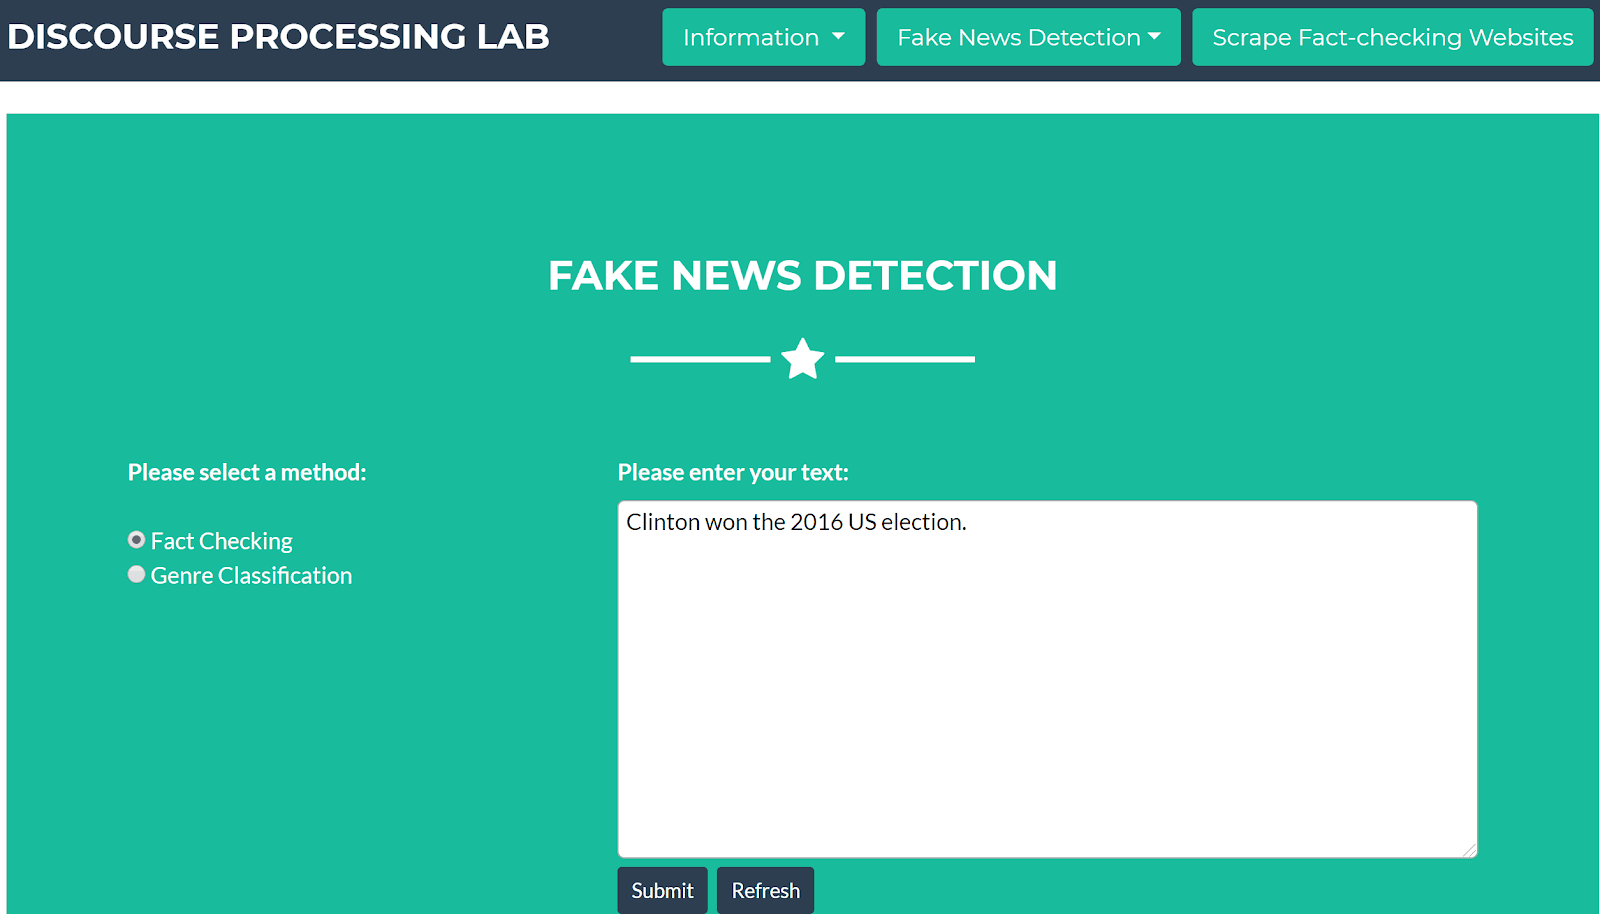This screenshot has height=914, width=1600.
Task: Click the 'Please enter your text:' label
Action: [733, 472]
